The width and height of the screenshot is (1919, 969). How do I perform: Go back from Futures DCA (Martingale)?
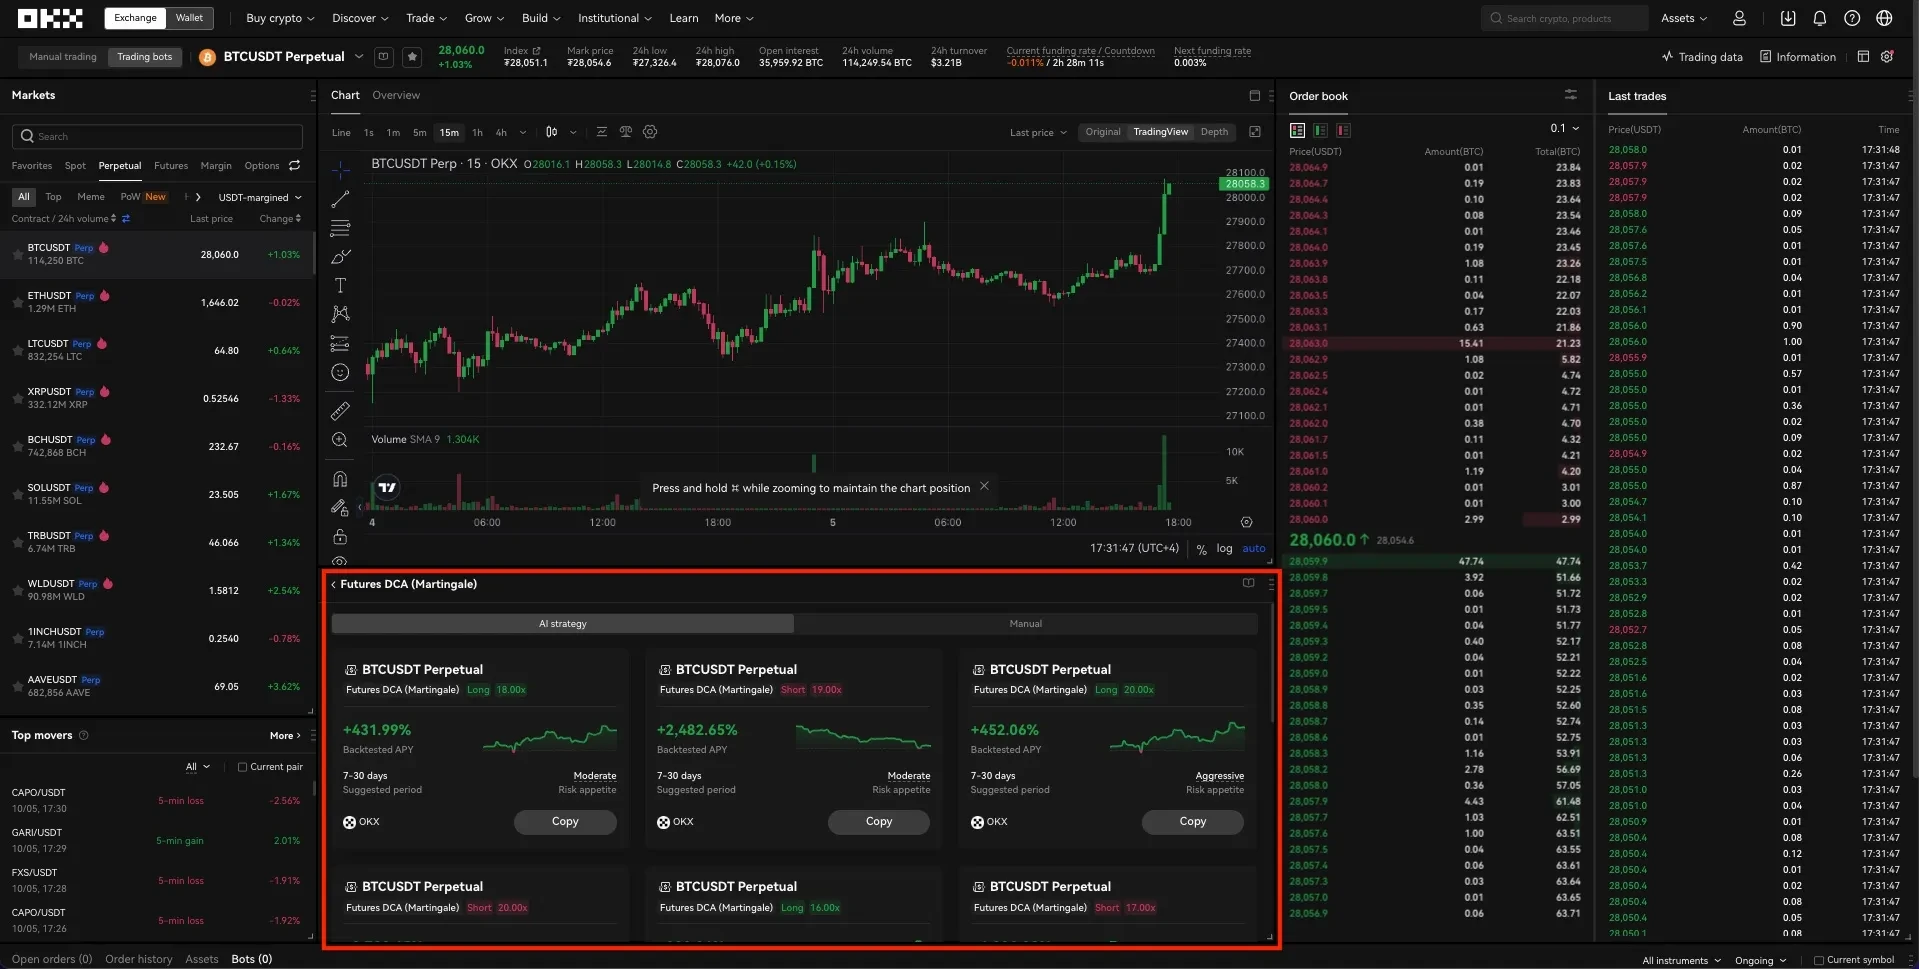(x=333, y=584)
